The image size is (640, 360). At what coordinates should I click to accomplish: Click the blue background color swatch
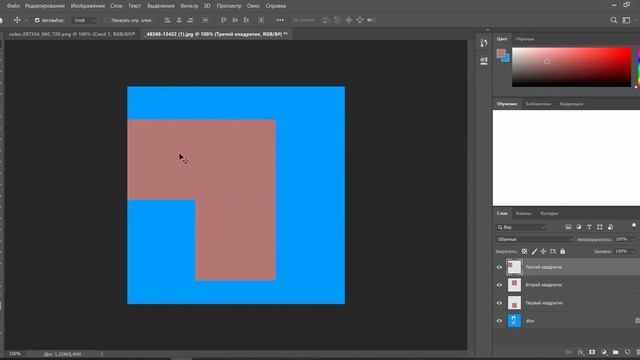point(507,59)
